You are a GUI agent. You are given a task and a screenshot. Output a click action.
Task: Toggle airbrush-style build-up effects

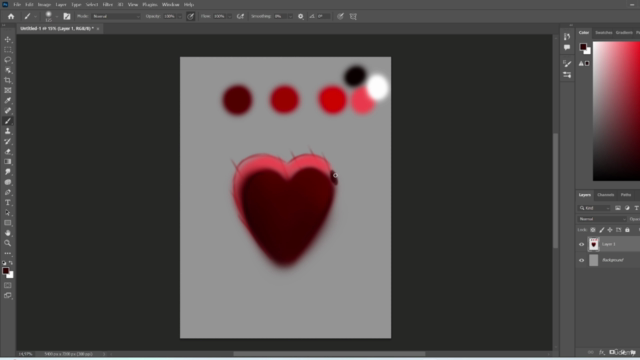240,16
